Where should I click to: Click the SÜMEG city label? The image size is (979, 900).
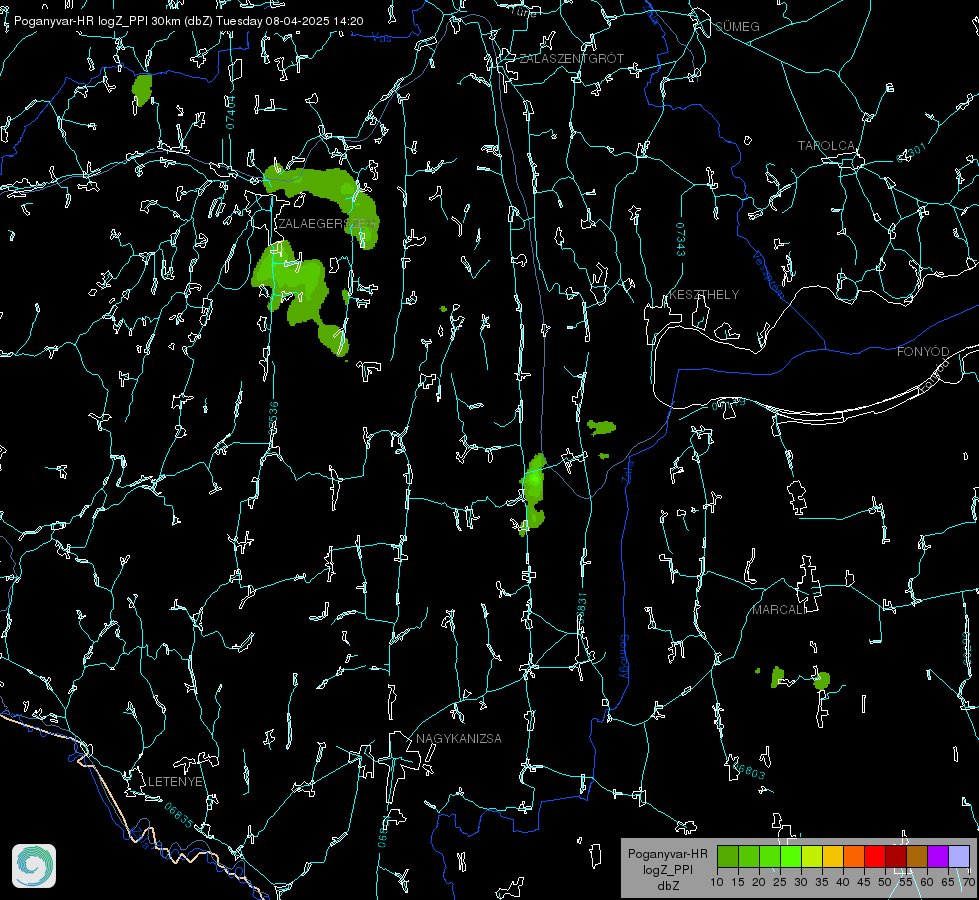(x=737, y=27)
